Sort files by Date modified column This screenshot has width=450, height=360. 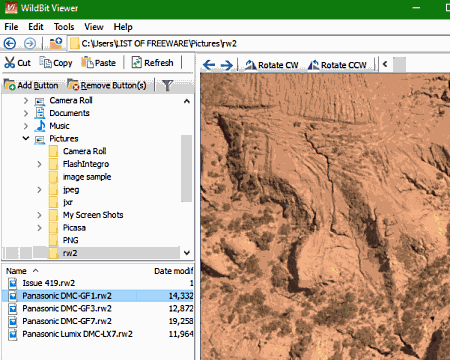[173, 271]
